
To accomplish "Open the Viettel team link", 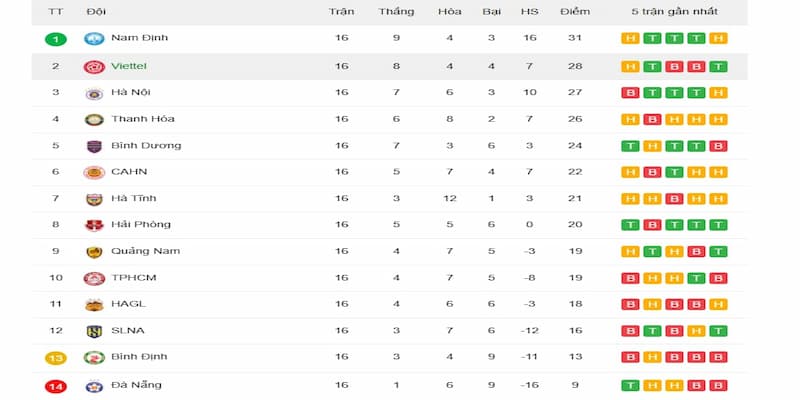I will [x=129, y=66].
